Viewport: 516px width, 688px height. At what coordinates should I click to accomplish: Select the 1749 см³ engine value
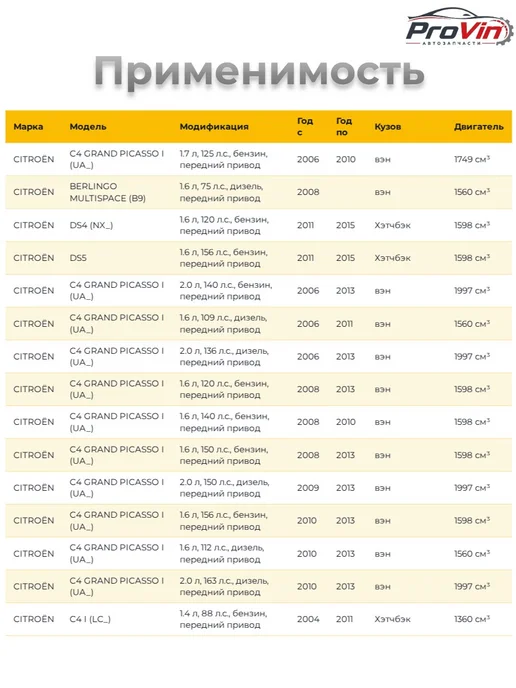pyautogui.click(x=472, y=159)
